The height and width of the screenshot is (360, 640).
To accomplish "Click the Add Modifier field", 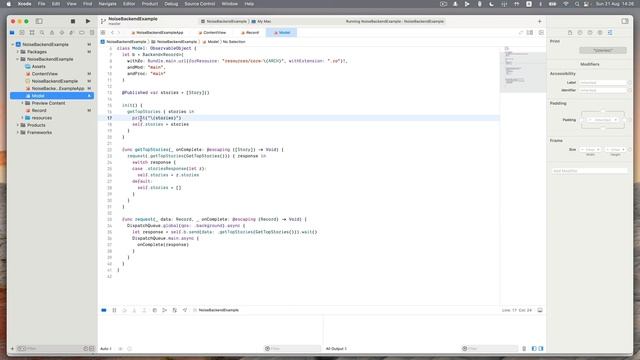I will point(589,171).
